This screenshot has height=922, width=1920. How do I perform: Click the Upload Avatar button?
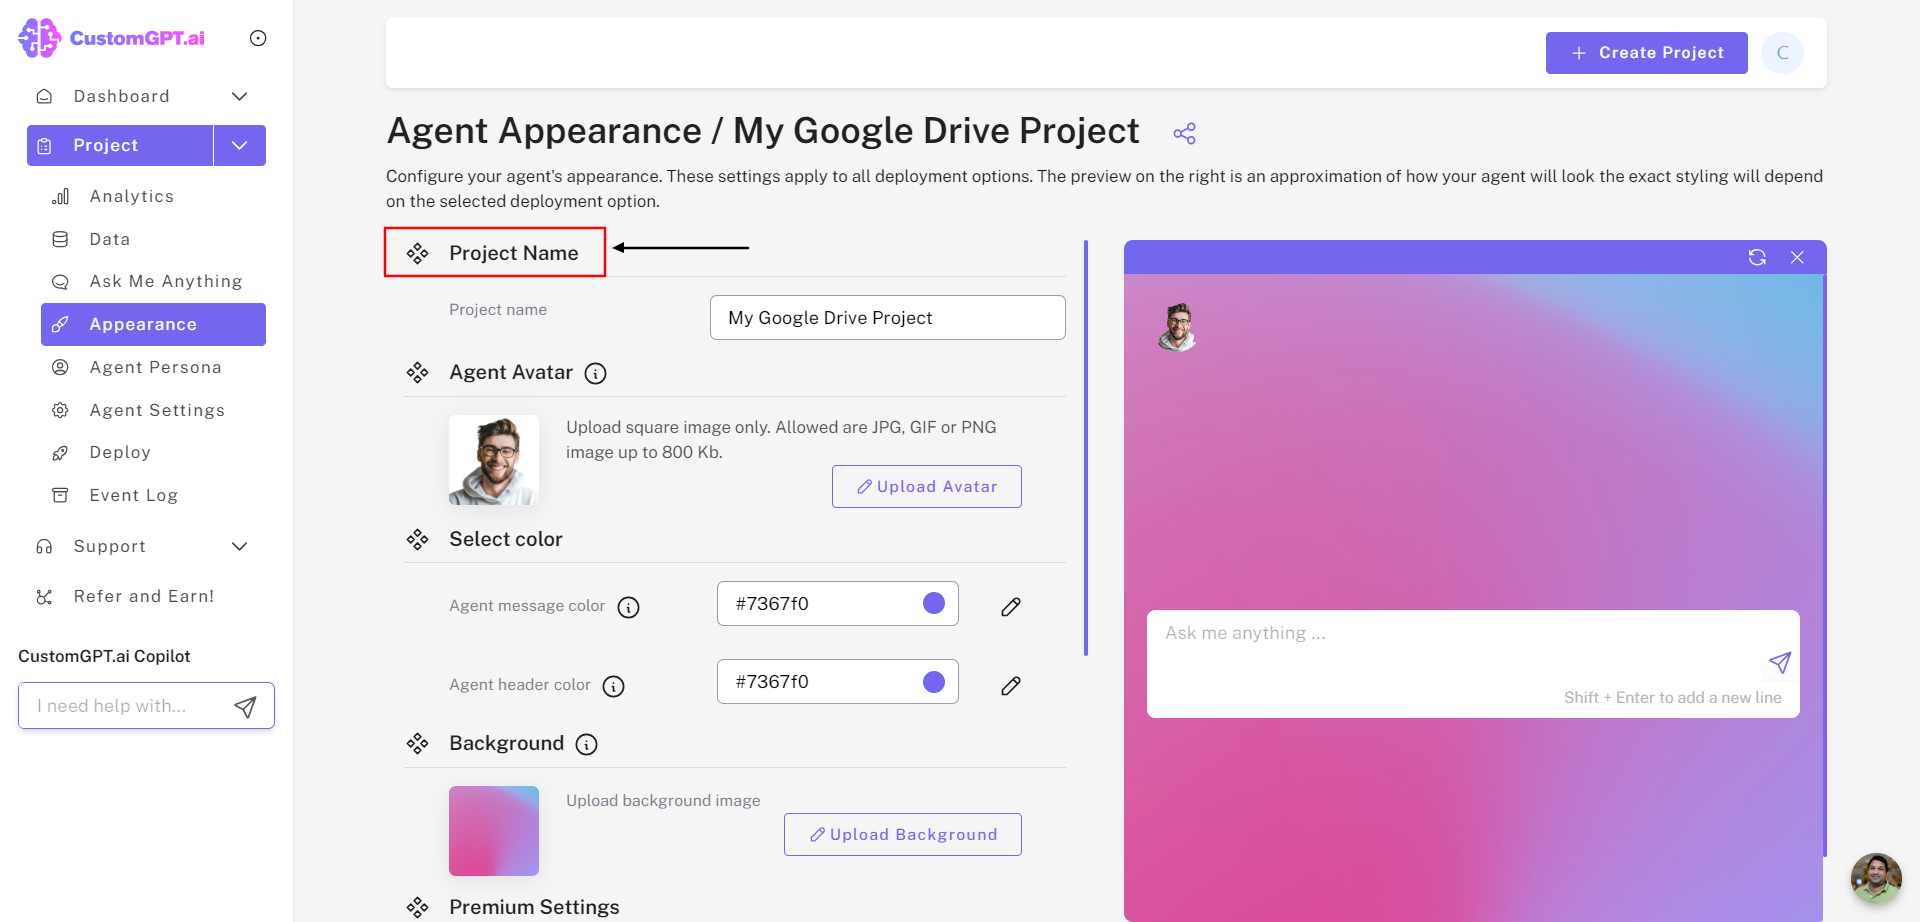926,486
